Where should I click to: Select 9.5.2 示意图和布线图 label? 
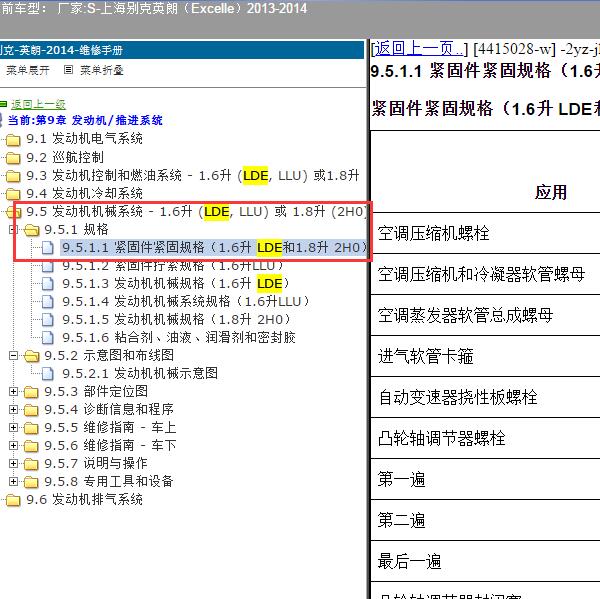point(109,355)
